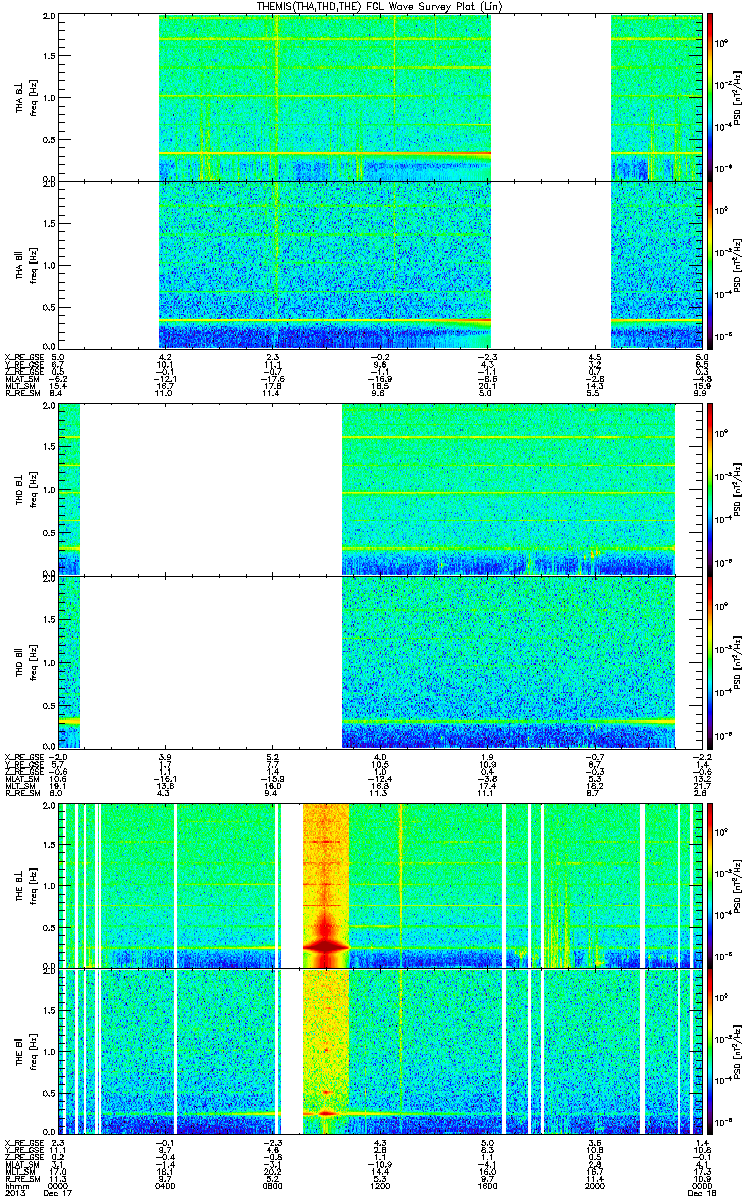Click the THA B∥ spectrogram panel
The height and width of the screenshot is (1200, 750).
tap(380, 264)
